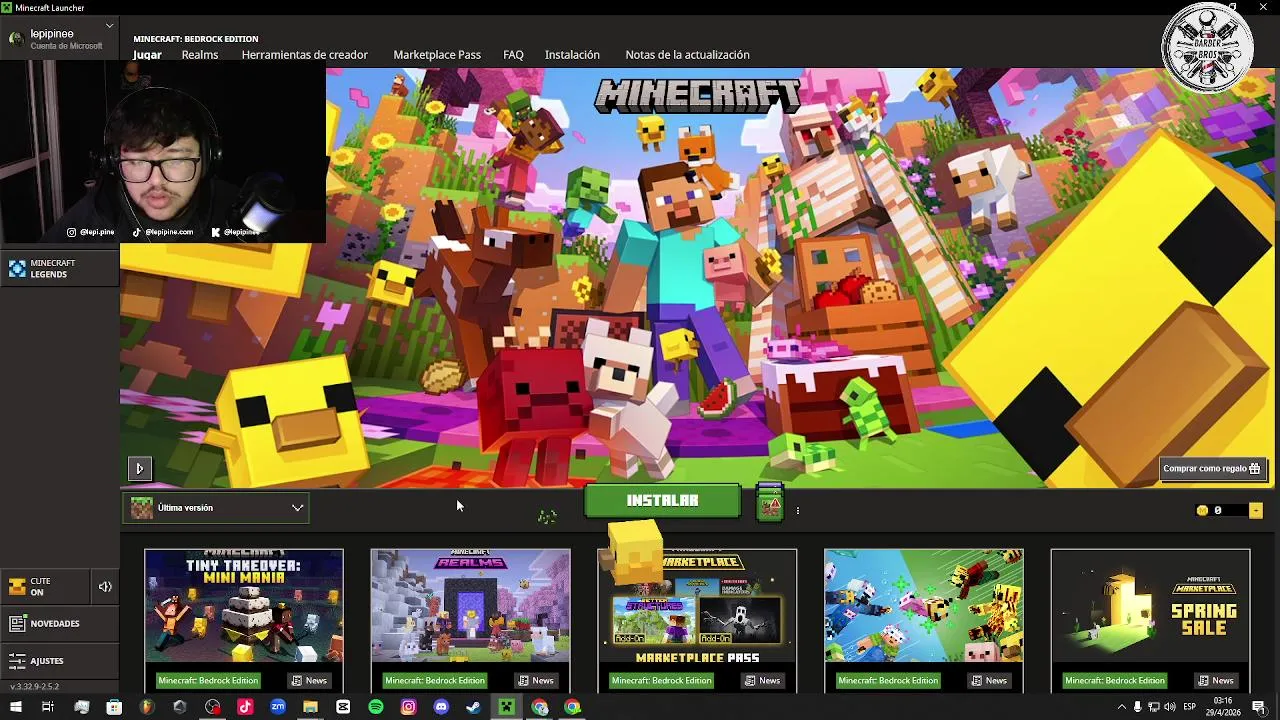Click News tag on Realms card
The image size is (1280, 720).
click(x=536, y=681)
